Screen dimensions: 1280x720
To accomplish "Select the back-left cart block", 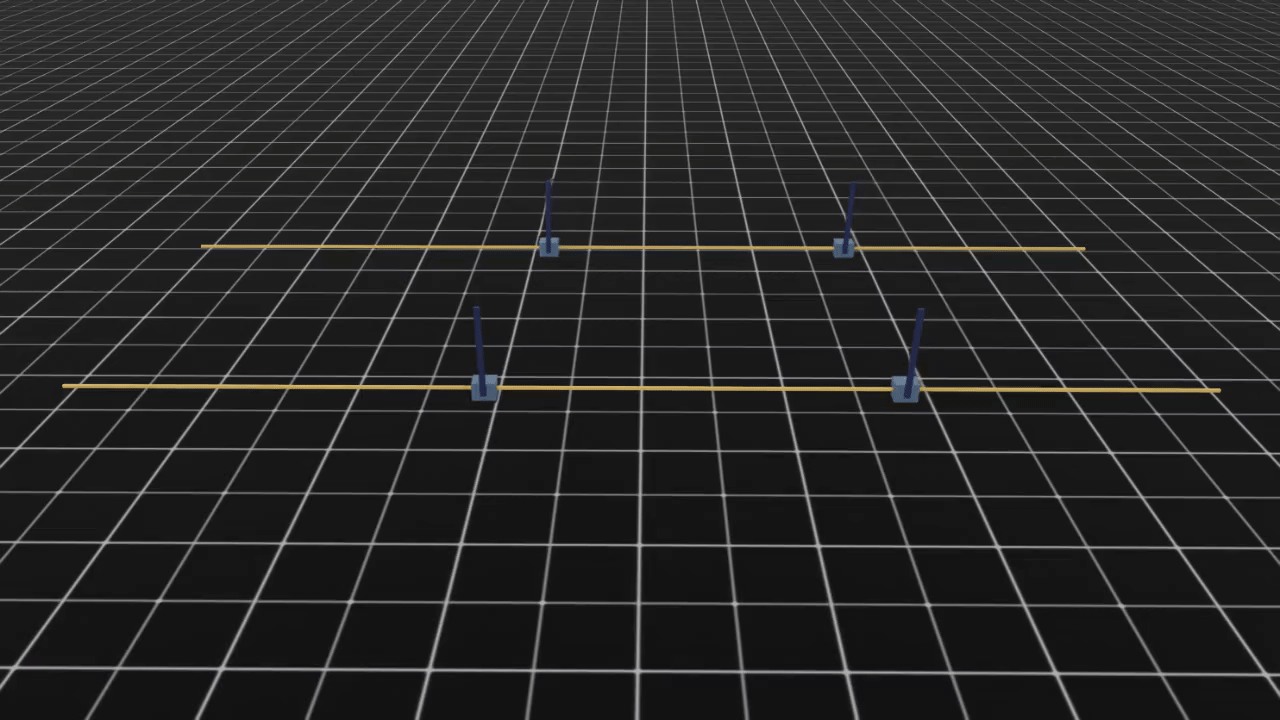I will coord(549,247).
